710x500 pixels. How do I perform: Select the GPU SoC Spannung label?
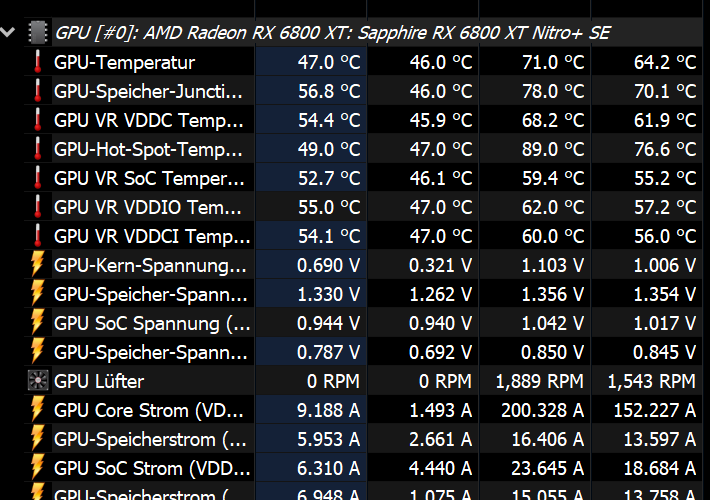[x=152, y=323]
